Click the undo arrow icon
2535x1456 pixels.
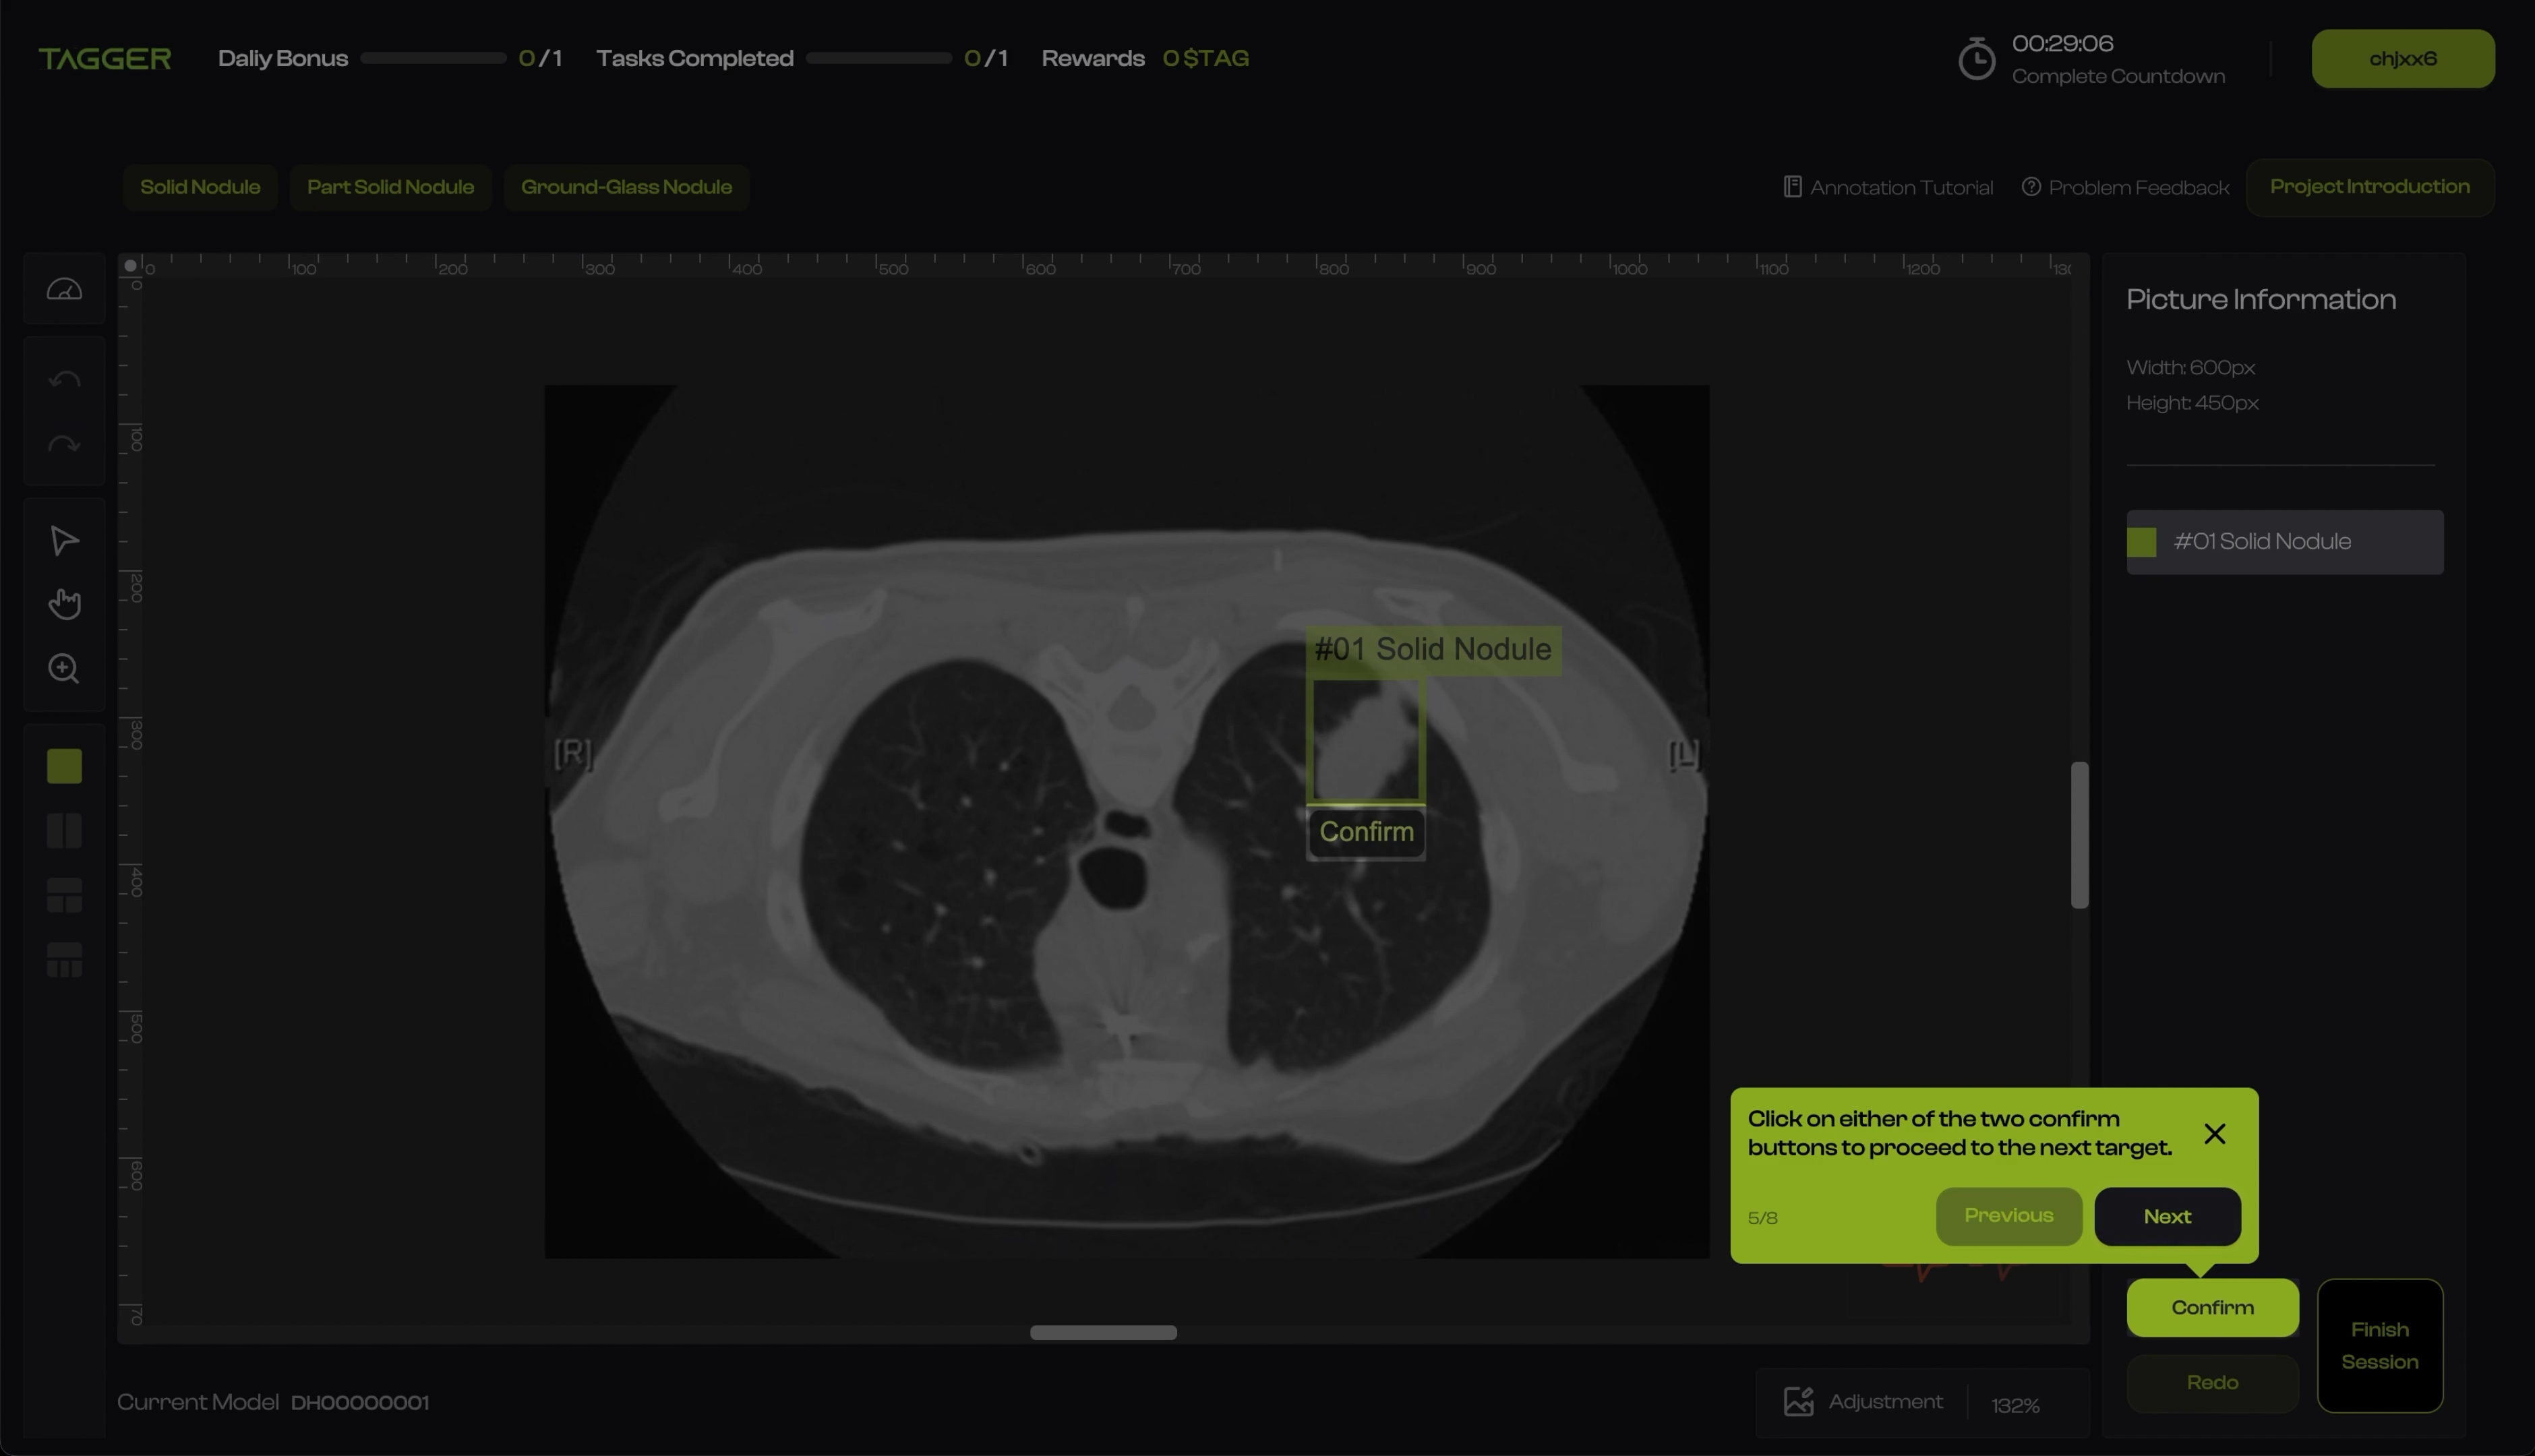click(64, 380)
